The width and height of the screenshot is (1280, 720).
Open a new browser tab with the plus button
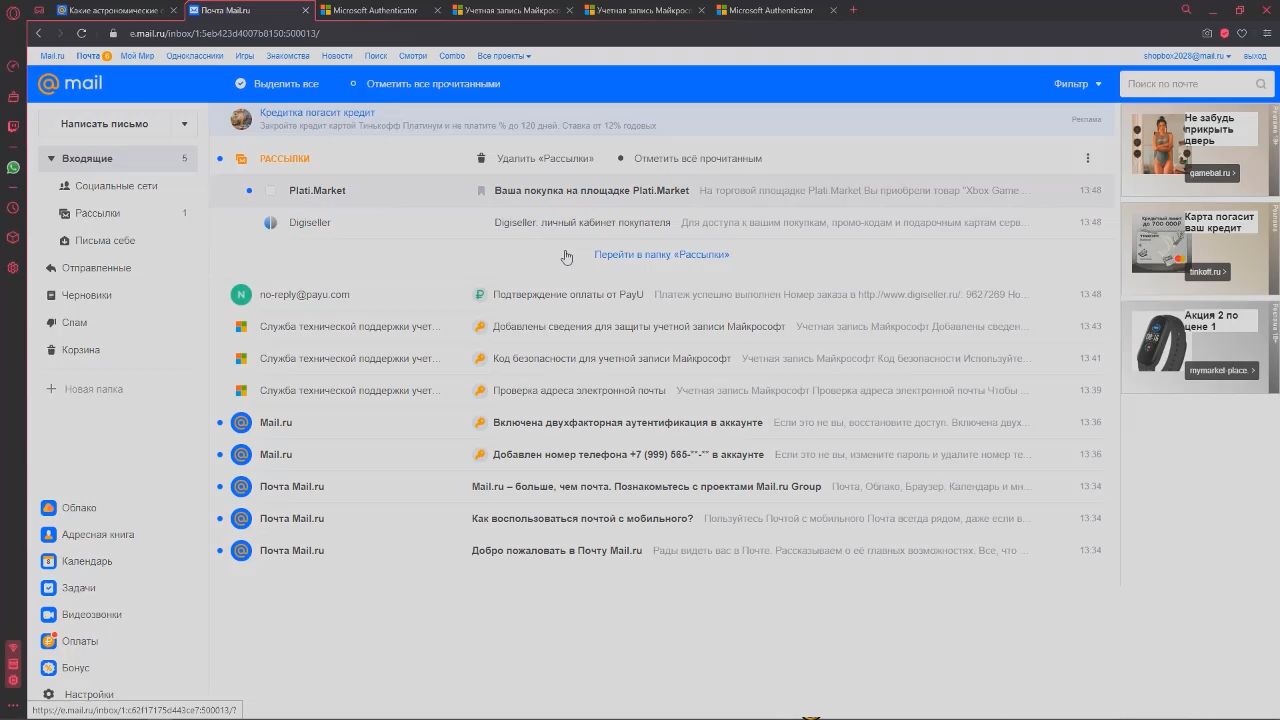click(853, 10)
